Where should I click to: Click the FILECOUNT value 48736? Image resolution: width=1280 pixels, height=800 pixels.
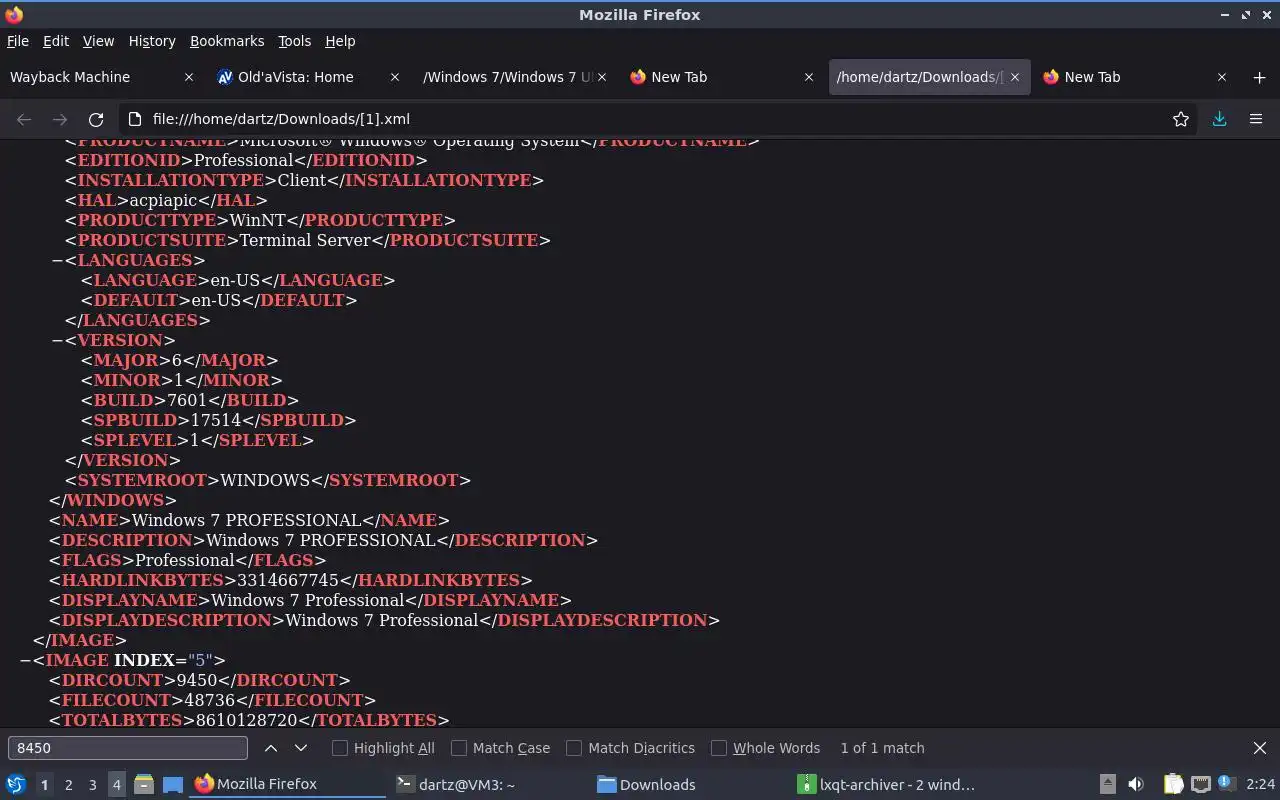(211, 700)
